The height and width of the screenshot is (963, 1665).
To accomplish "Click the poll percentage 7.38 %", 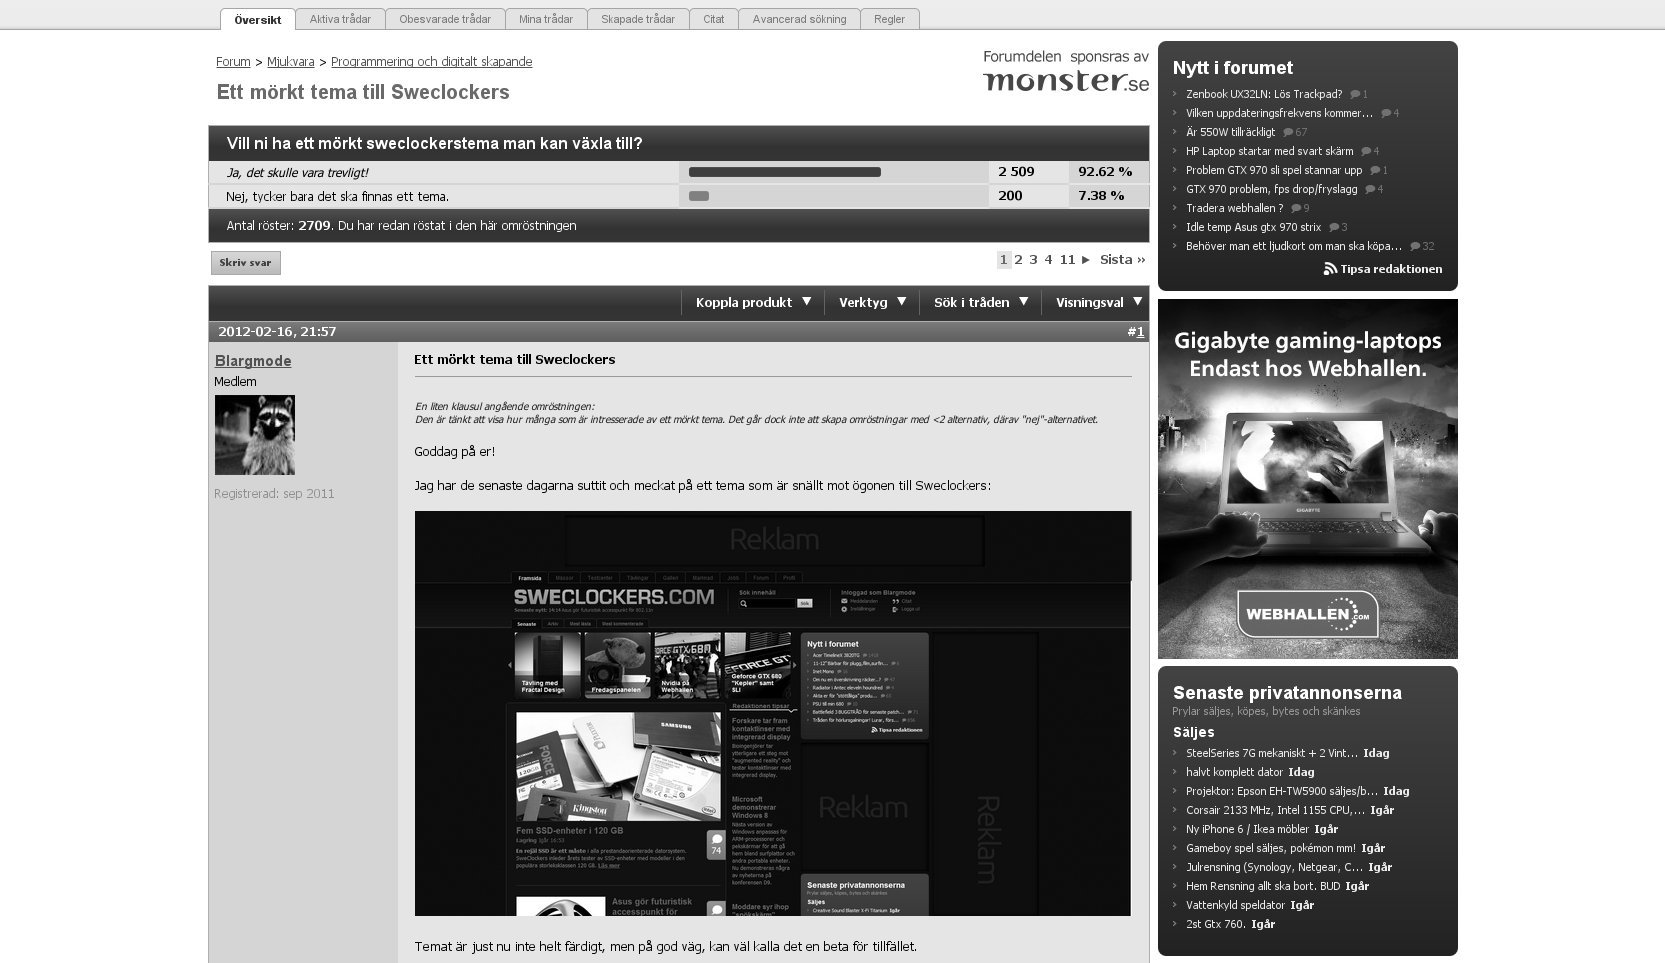I will 1101,196.
